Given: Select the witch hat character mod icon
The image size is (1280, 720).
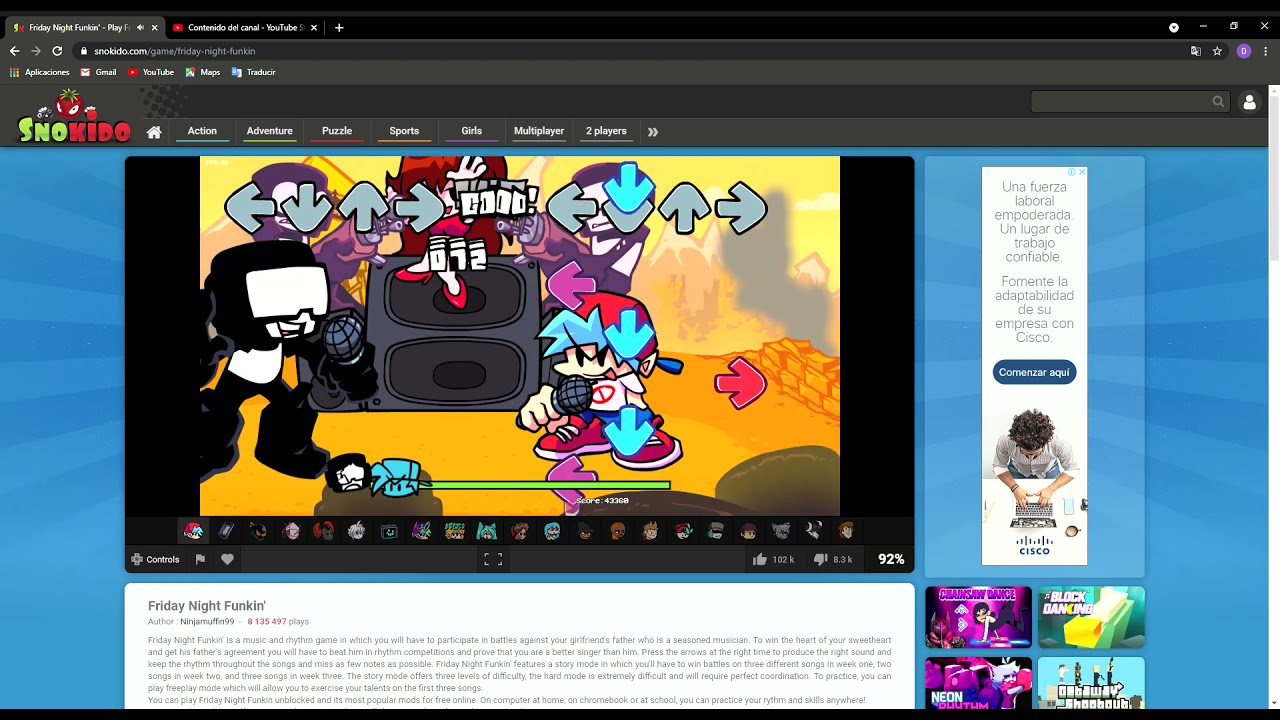Looking at the screenshot, I should pyautogui.click(x=585, y=531).
